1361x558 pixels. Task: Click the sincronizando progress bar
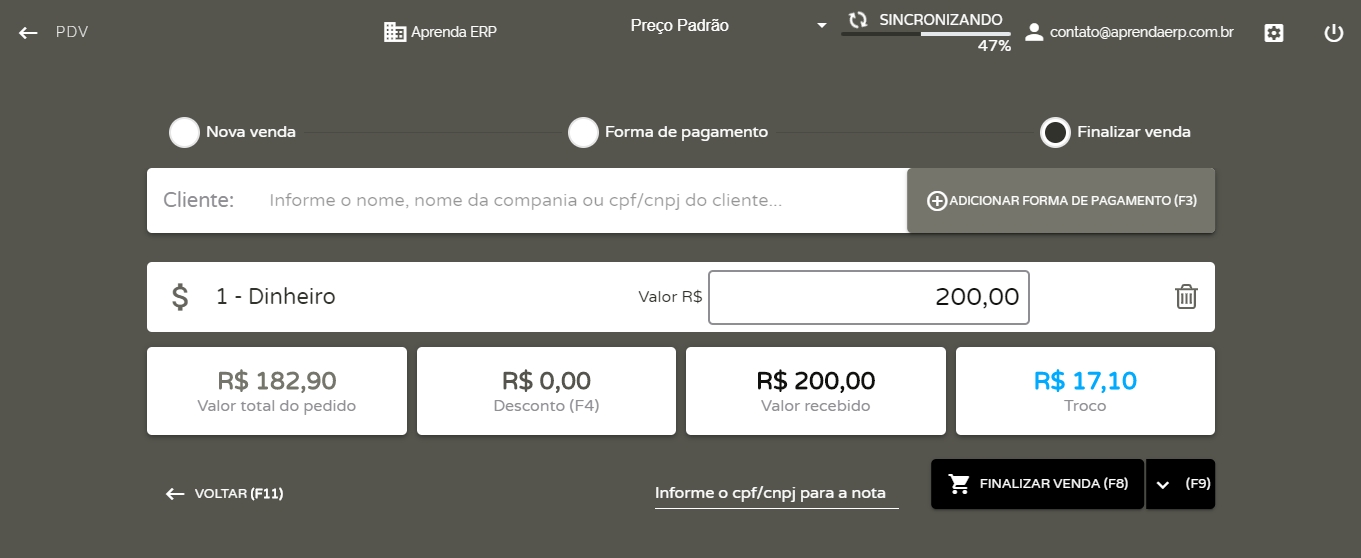[925, 34]
